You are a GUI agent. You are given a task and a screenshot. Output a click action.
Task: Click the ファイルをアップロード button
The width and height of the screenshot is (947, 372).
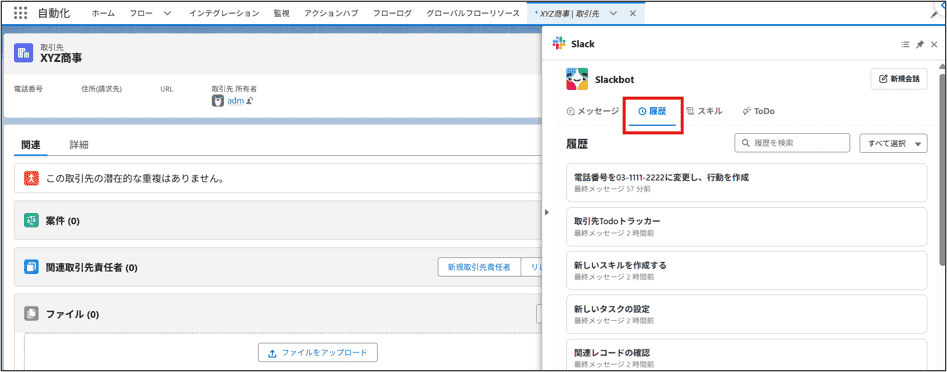point(318,353)
